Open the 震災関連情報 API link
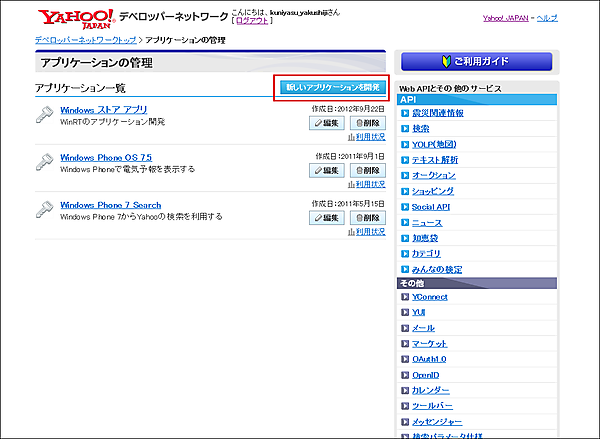 pos(438,113)
